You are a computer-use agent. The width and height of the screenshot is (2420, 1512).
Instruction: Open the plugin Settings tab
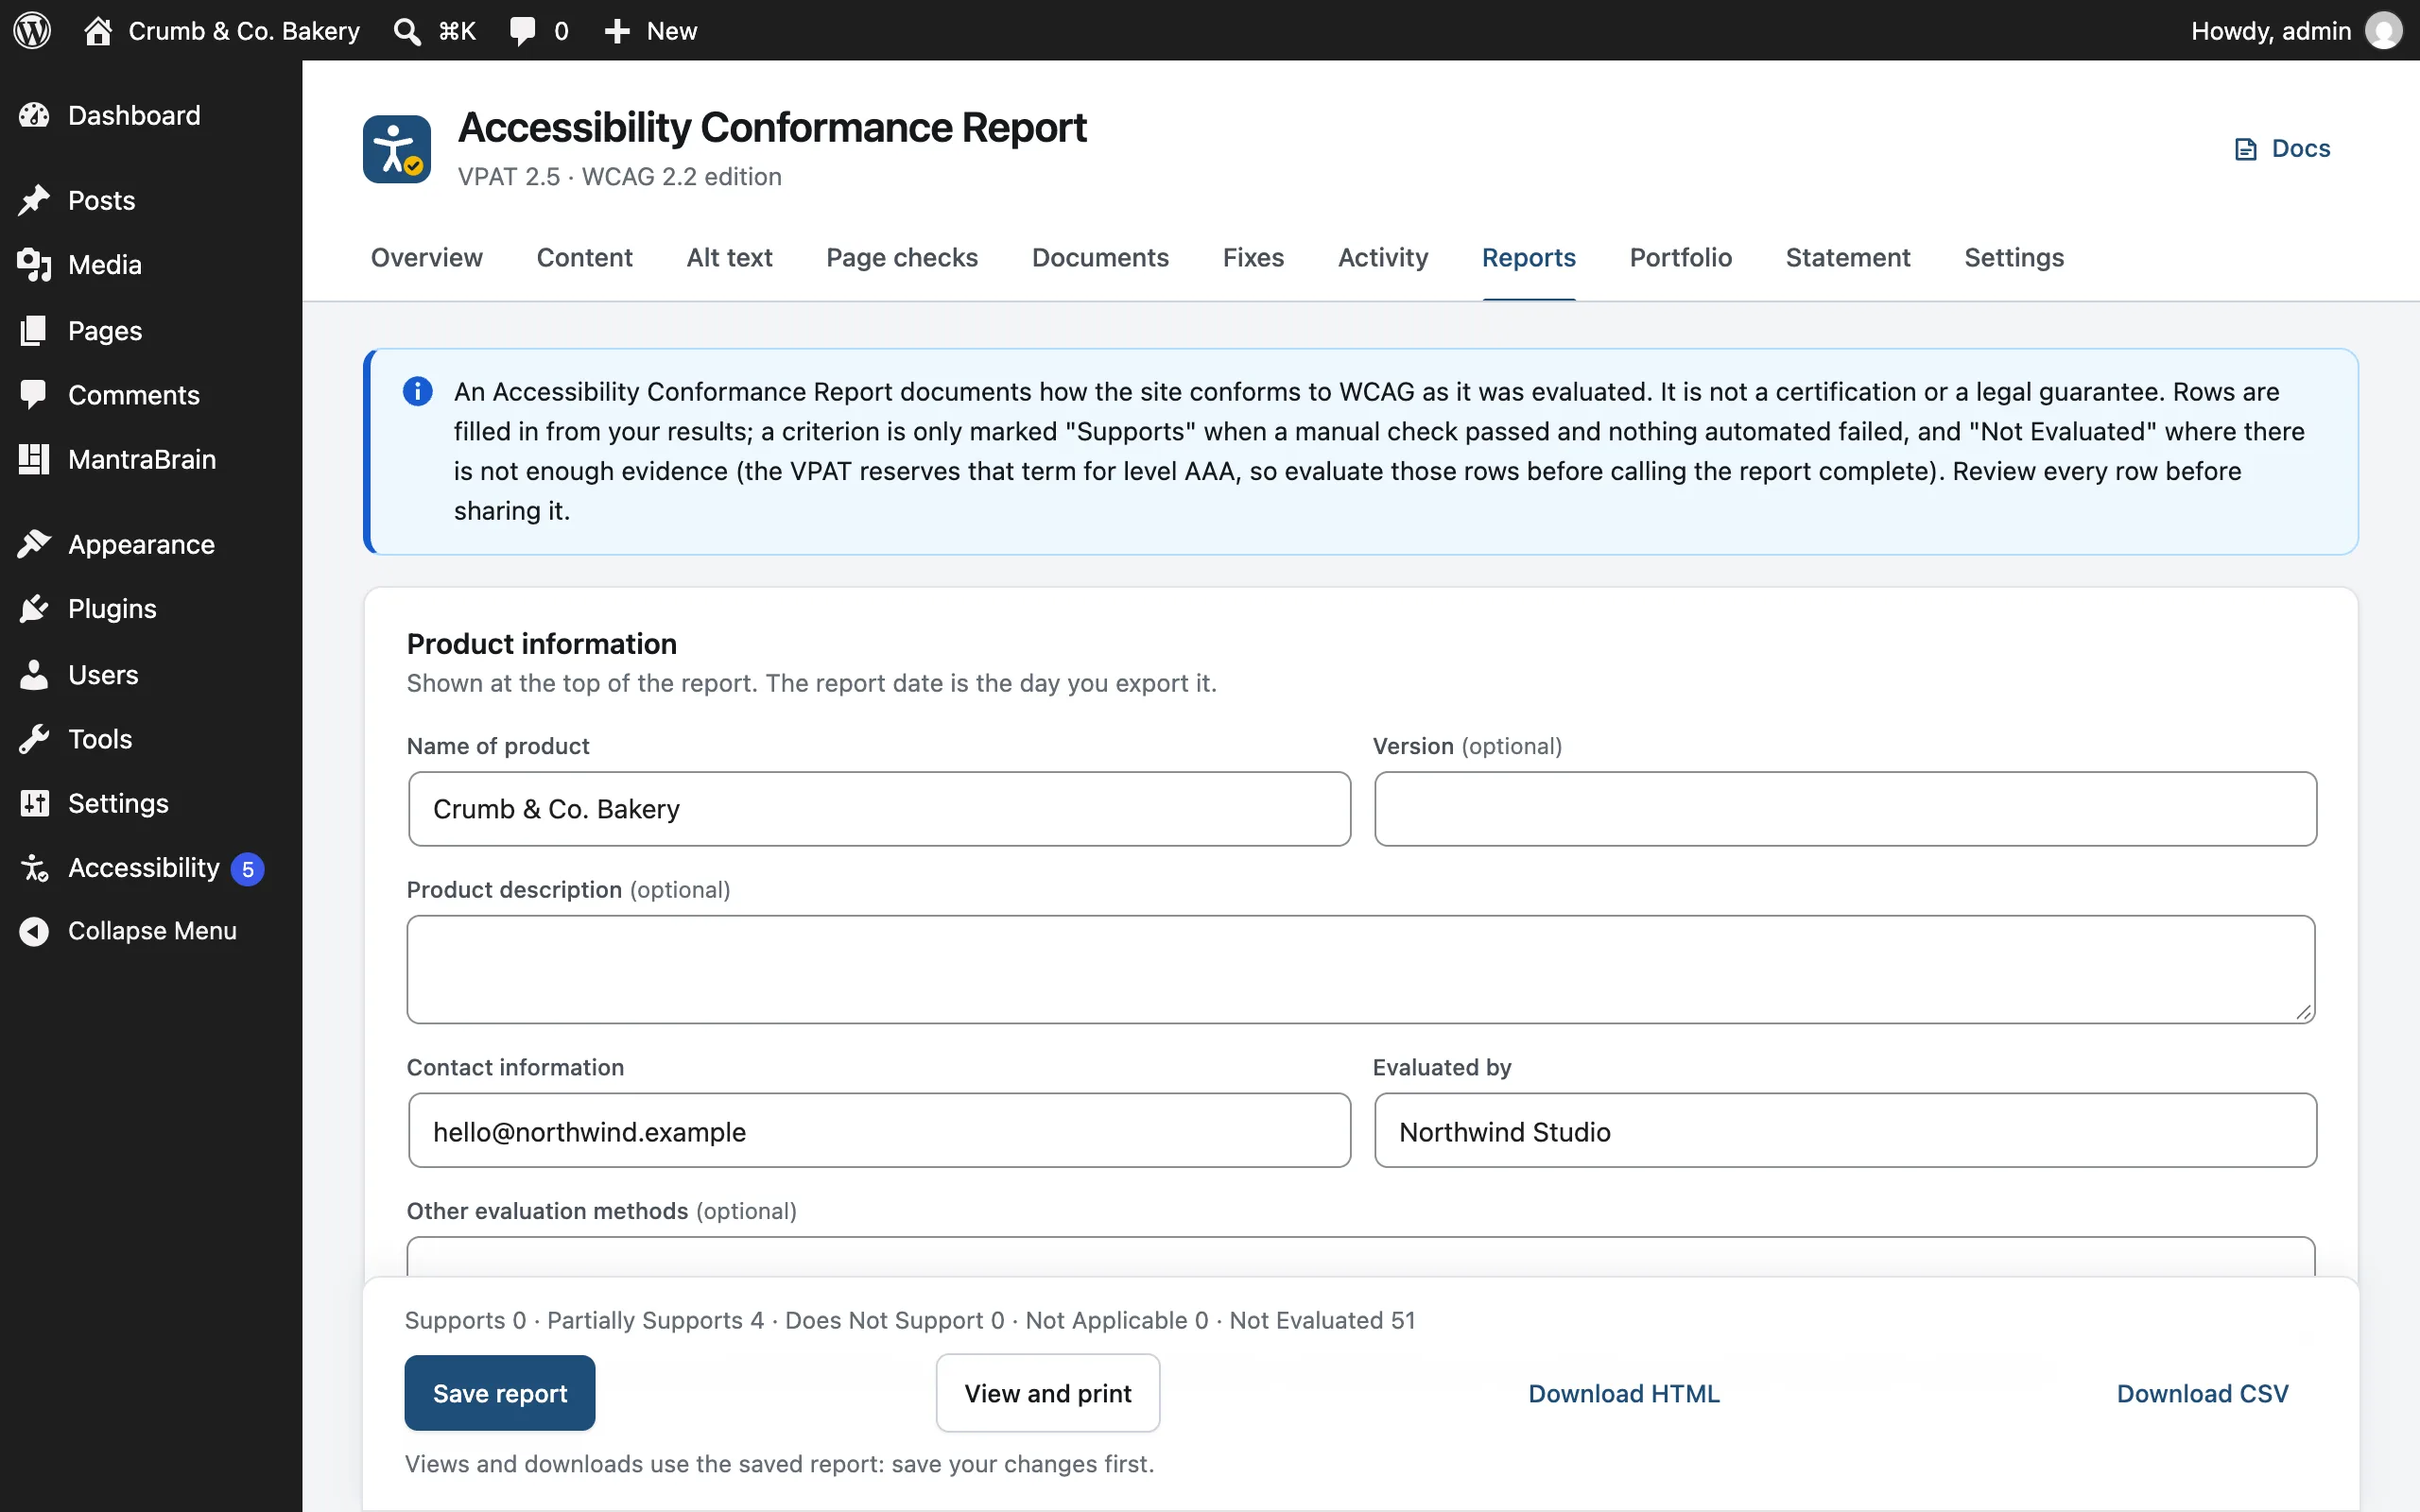[2014, 257]
